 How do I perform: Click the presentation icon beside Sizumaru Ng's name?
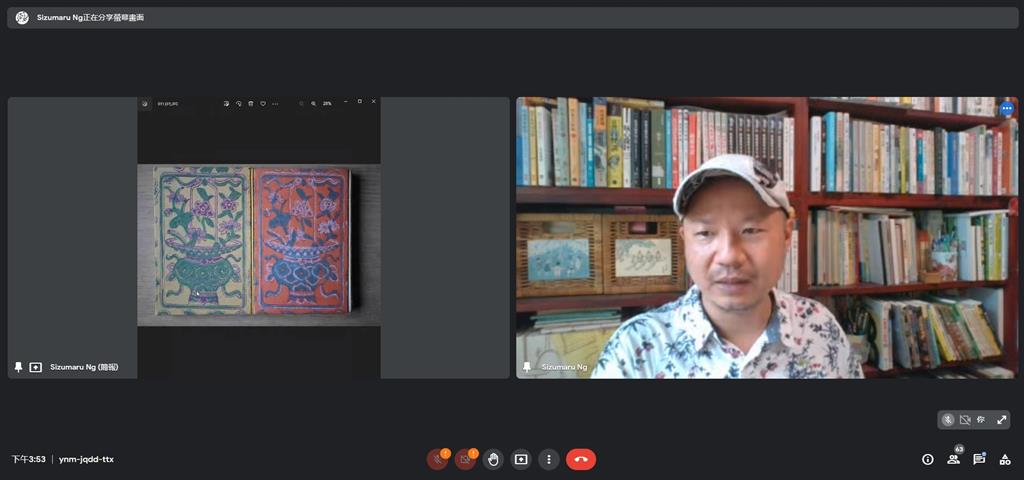36,367
